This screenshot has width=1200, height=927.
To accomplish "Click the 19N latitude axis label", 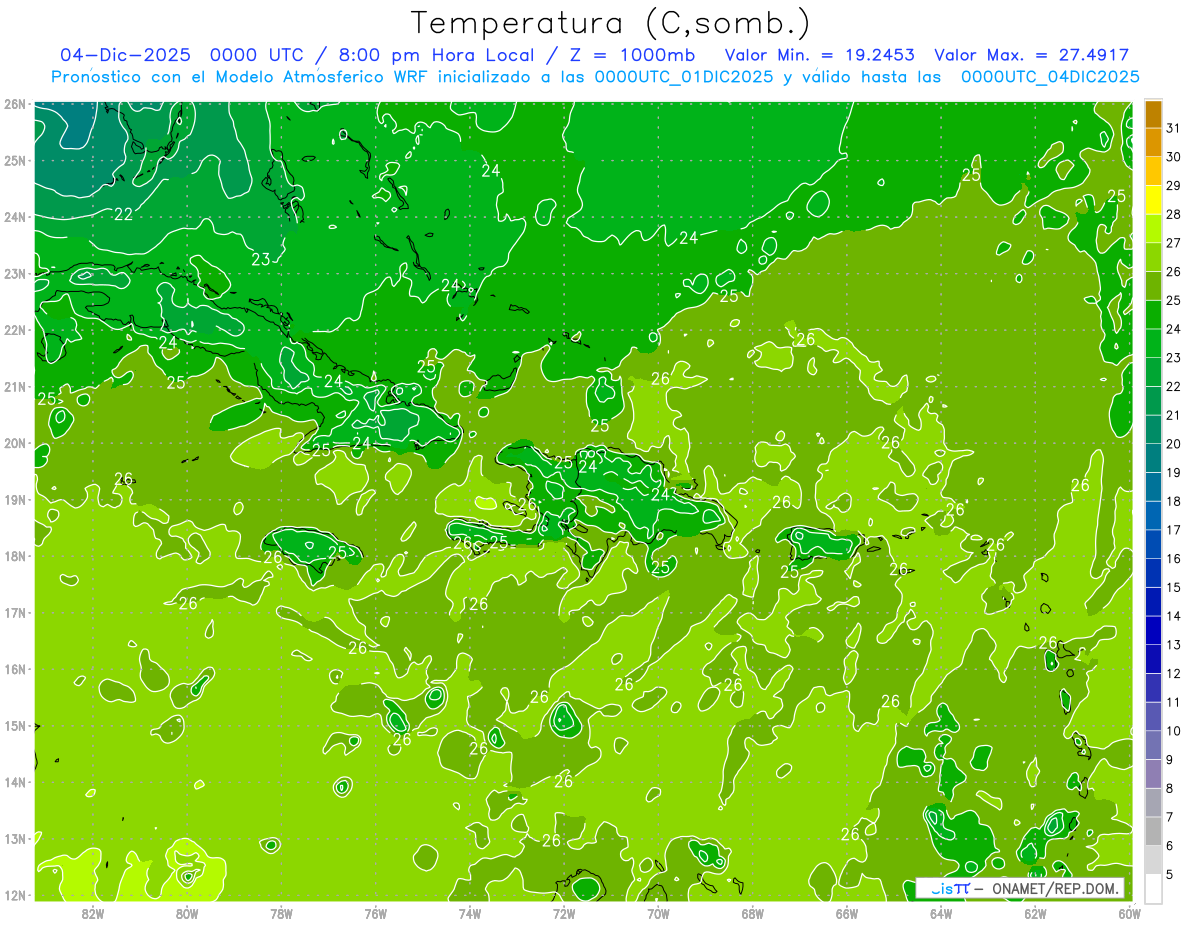I will click(x=15, y=500).
